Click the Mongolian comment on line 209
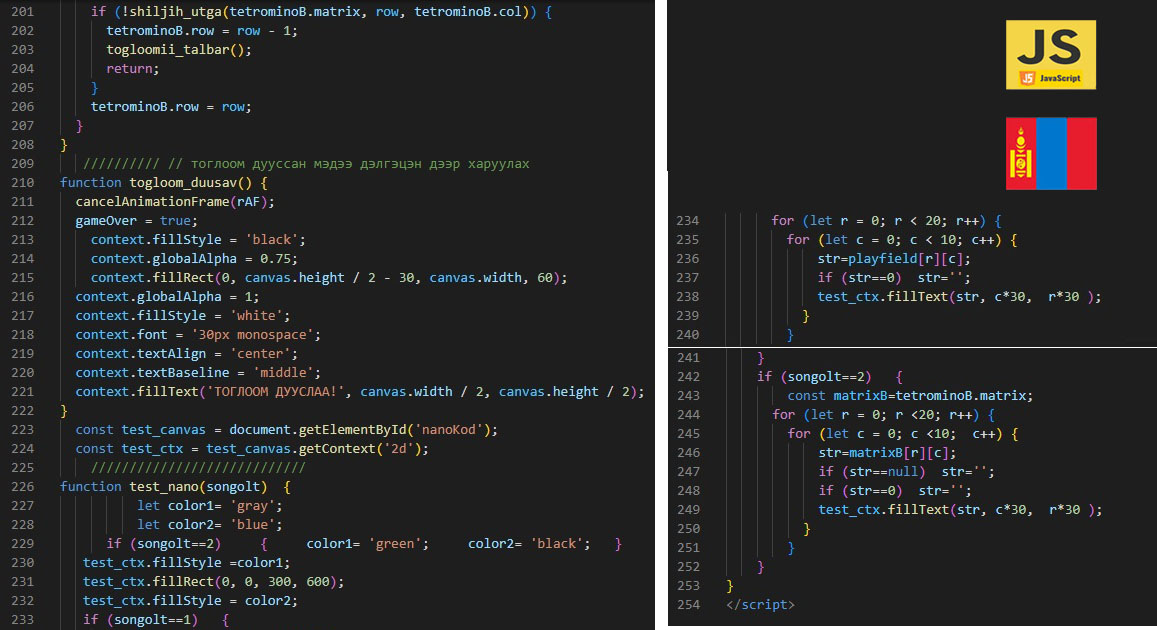Screen dimensions: 1157x630 (350, 164)
